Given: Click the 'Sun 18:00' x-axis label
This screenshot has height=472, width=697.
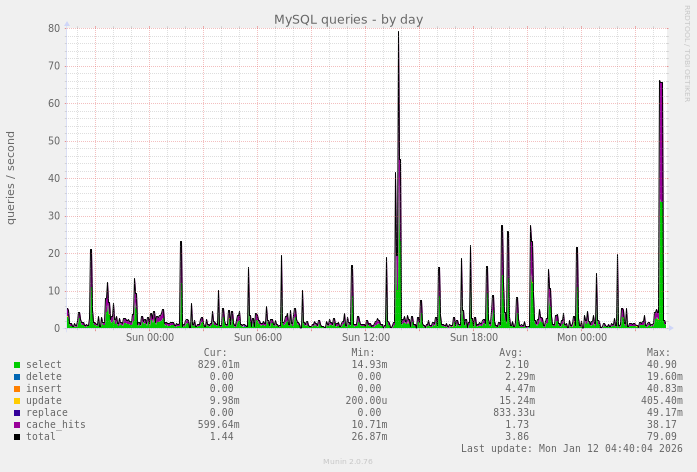Looking at the screenshot, I should [x=474, y=337].
